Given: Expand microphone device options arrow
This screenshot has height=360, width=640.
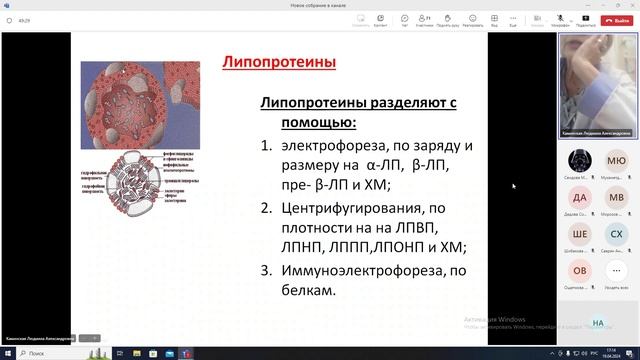Looking at the screenshot, I should coord(571,20).
